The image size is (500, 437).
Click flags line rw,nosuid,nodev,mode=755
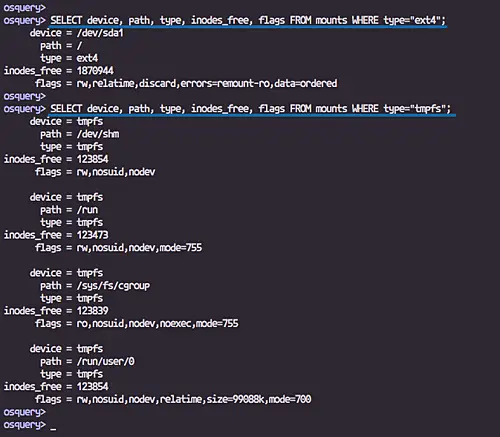tap(118, 248)
